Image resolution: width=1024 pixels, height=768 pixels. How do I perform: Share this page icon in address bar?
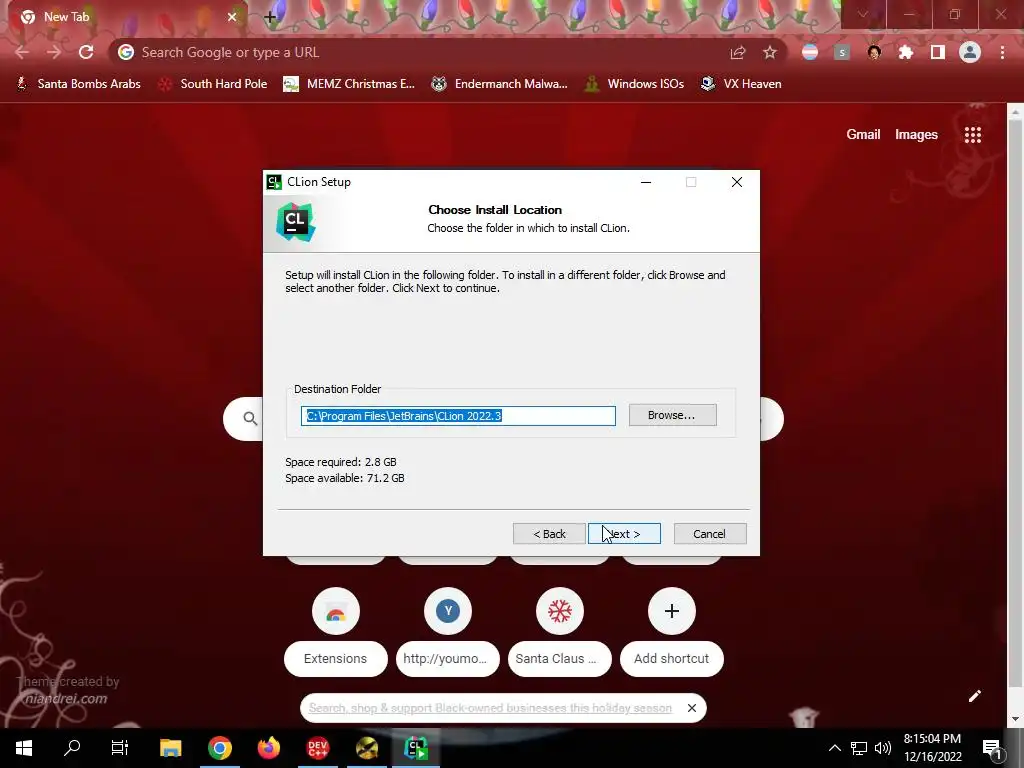pos(738,52)
